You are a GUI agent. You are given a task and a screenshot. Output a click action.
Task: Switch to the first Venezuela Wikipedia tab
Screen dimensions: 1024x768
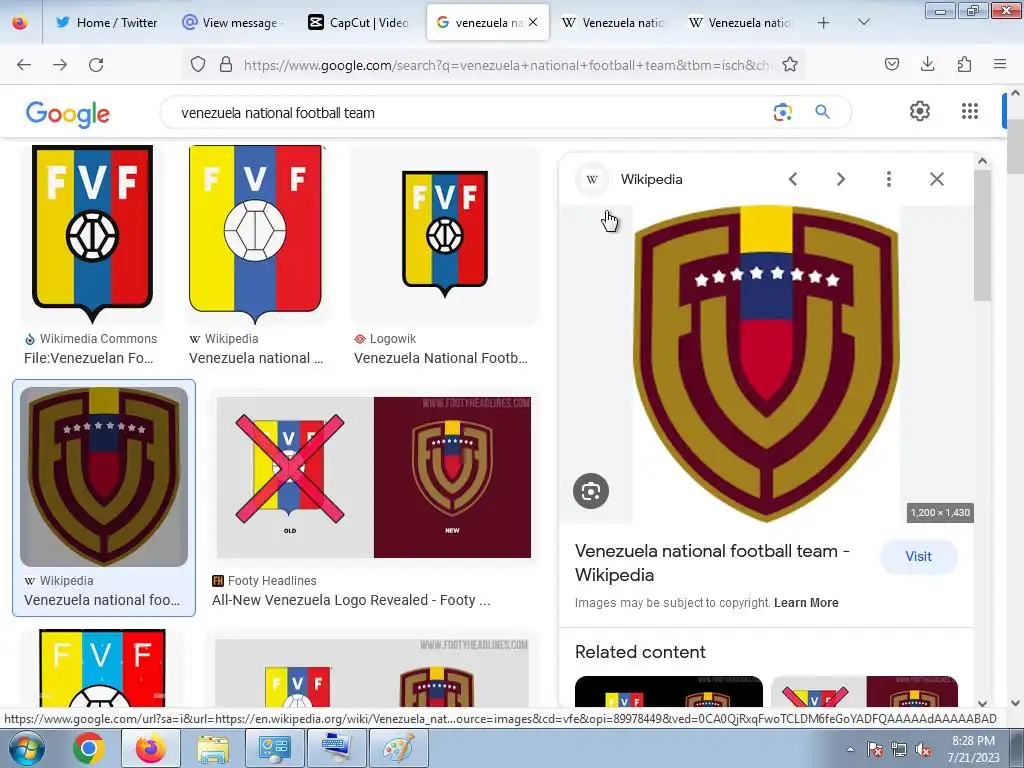[613, 23]
